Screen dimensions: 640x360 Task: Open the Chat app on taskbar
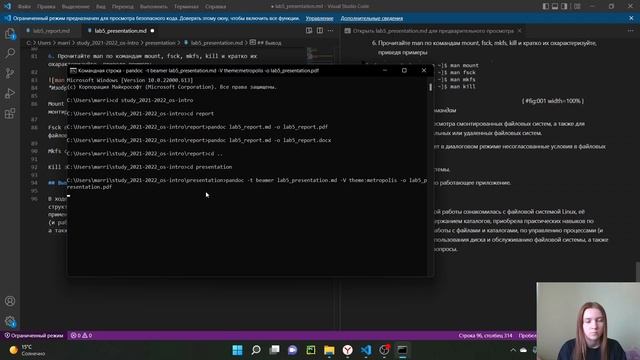tap(293, 350)
